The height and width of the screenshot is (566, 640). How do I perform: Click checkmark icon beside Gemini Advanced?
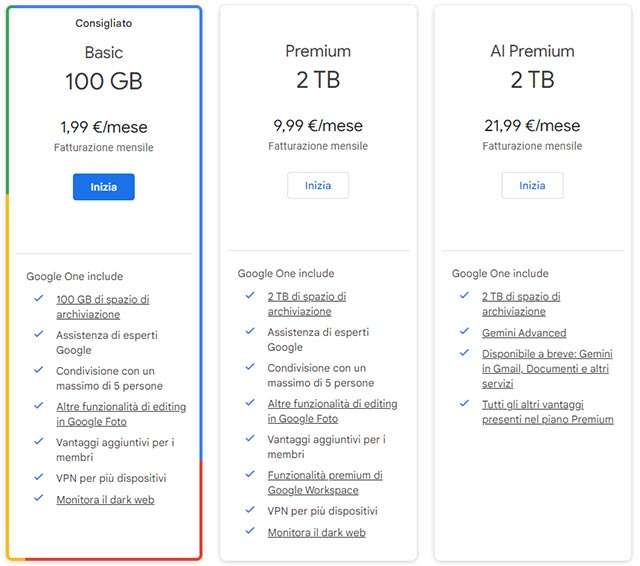pos(463,331)
